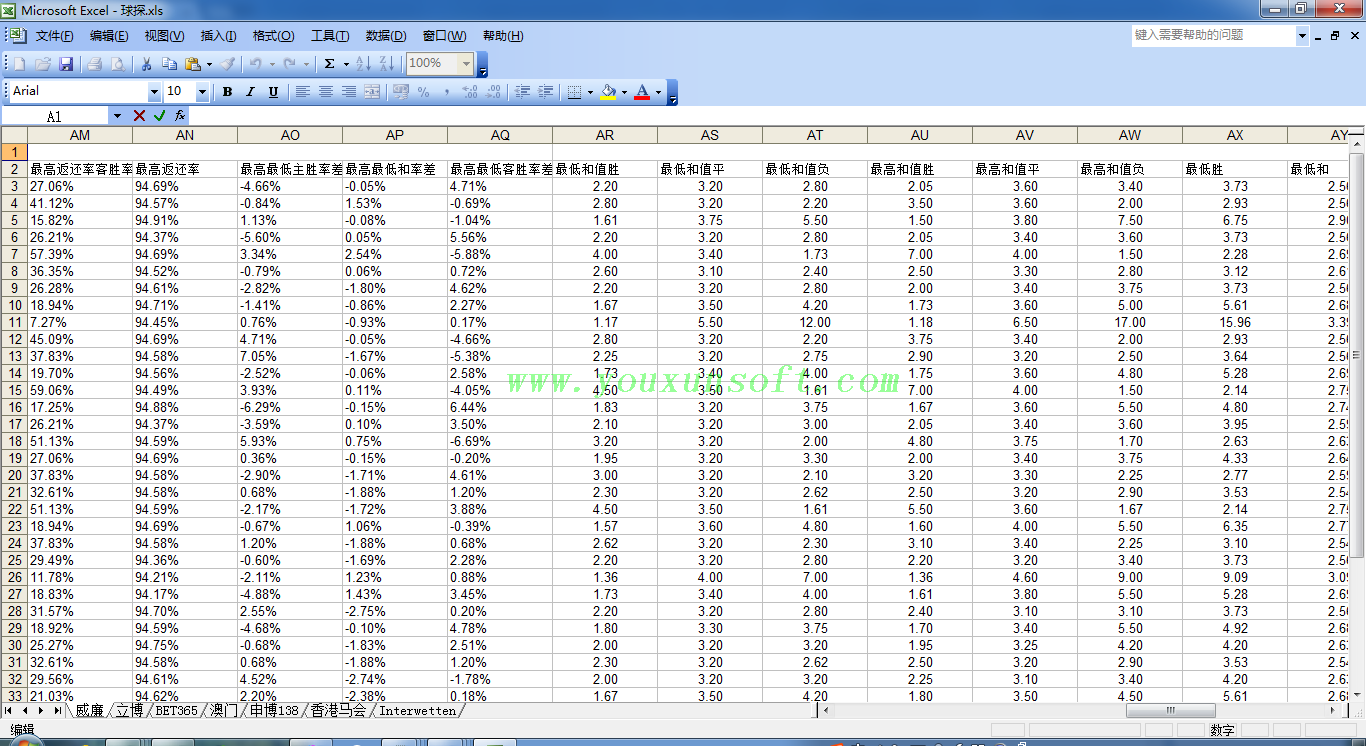Switch to the 立博 sheet tab
The image size is (1366, 746).
coord(129,711)
